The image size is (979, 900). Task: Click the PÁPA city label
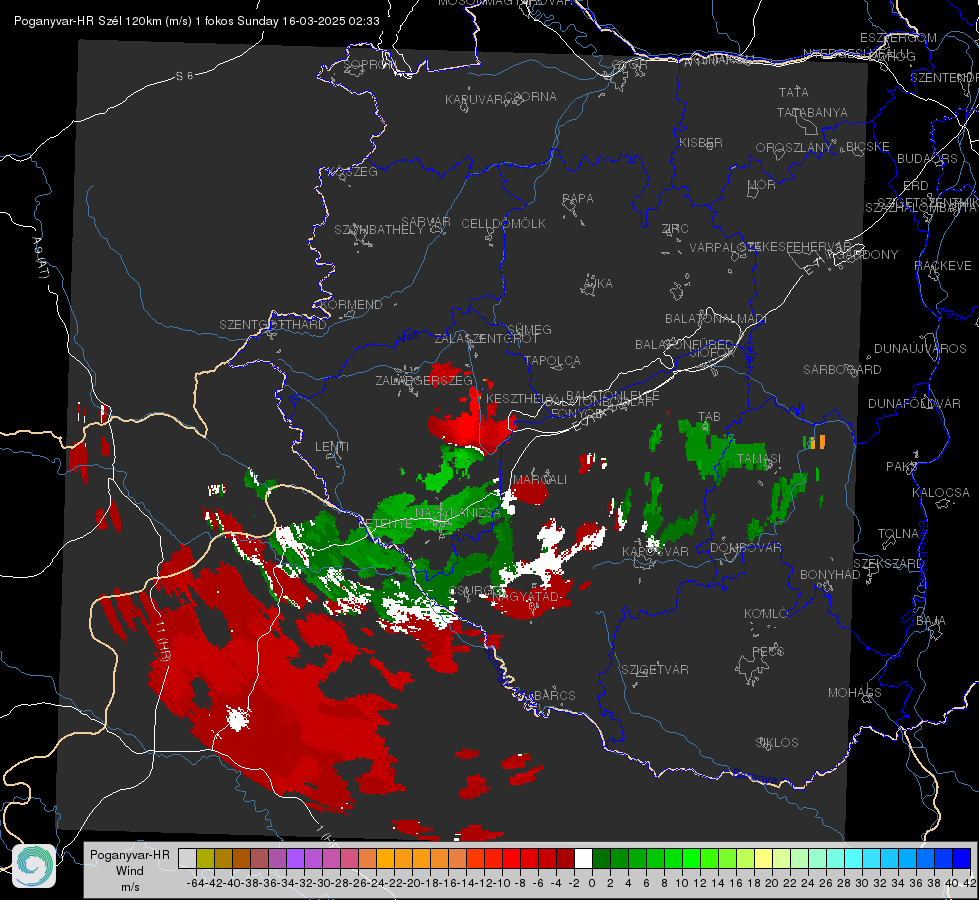(578, 199)
